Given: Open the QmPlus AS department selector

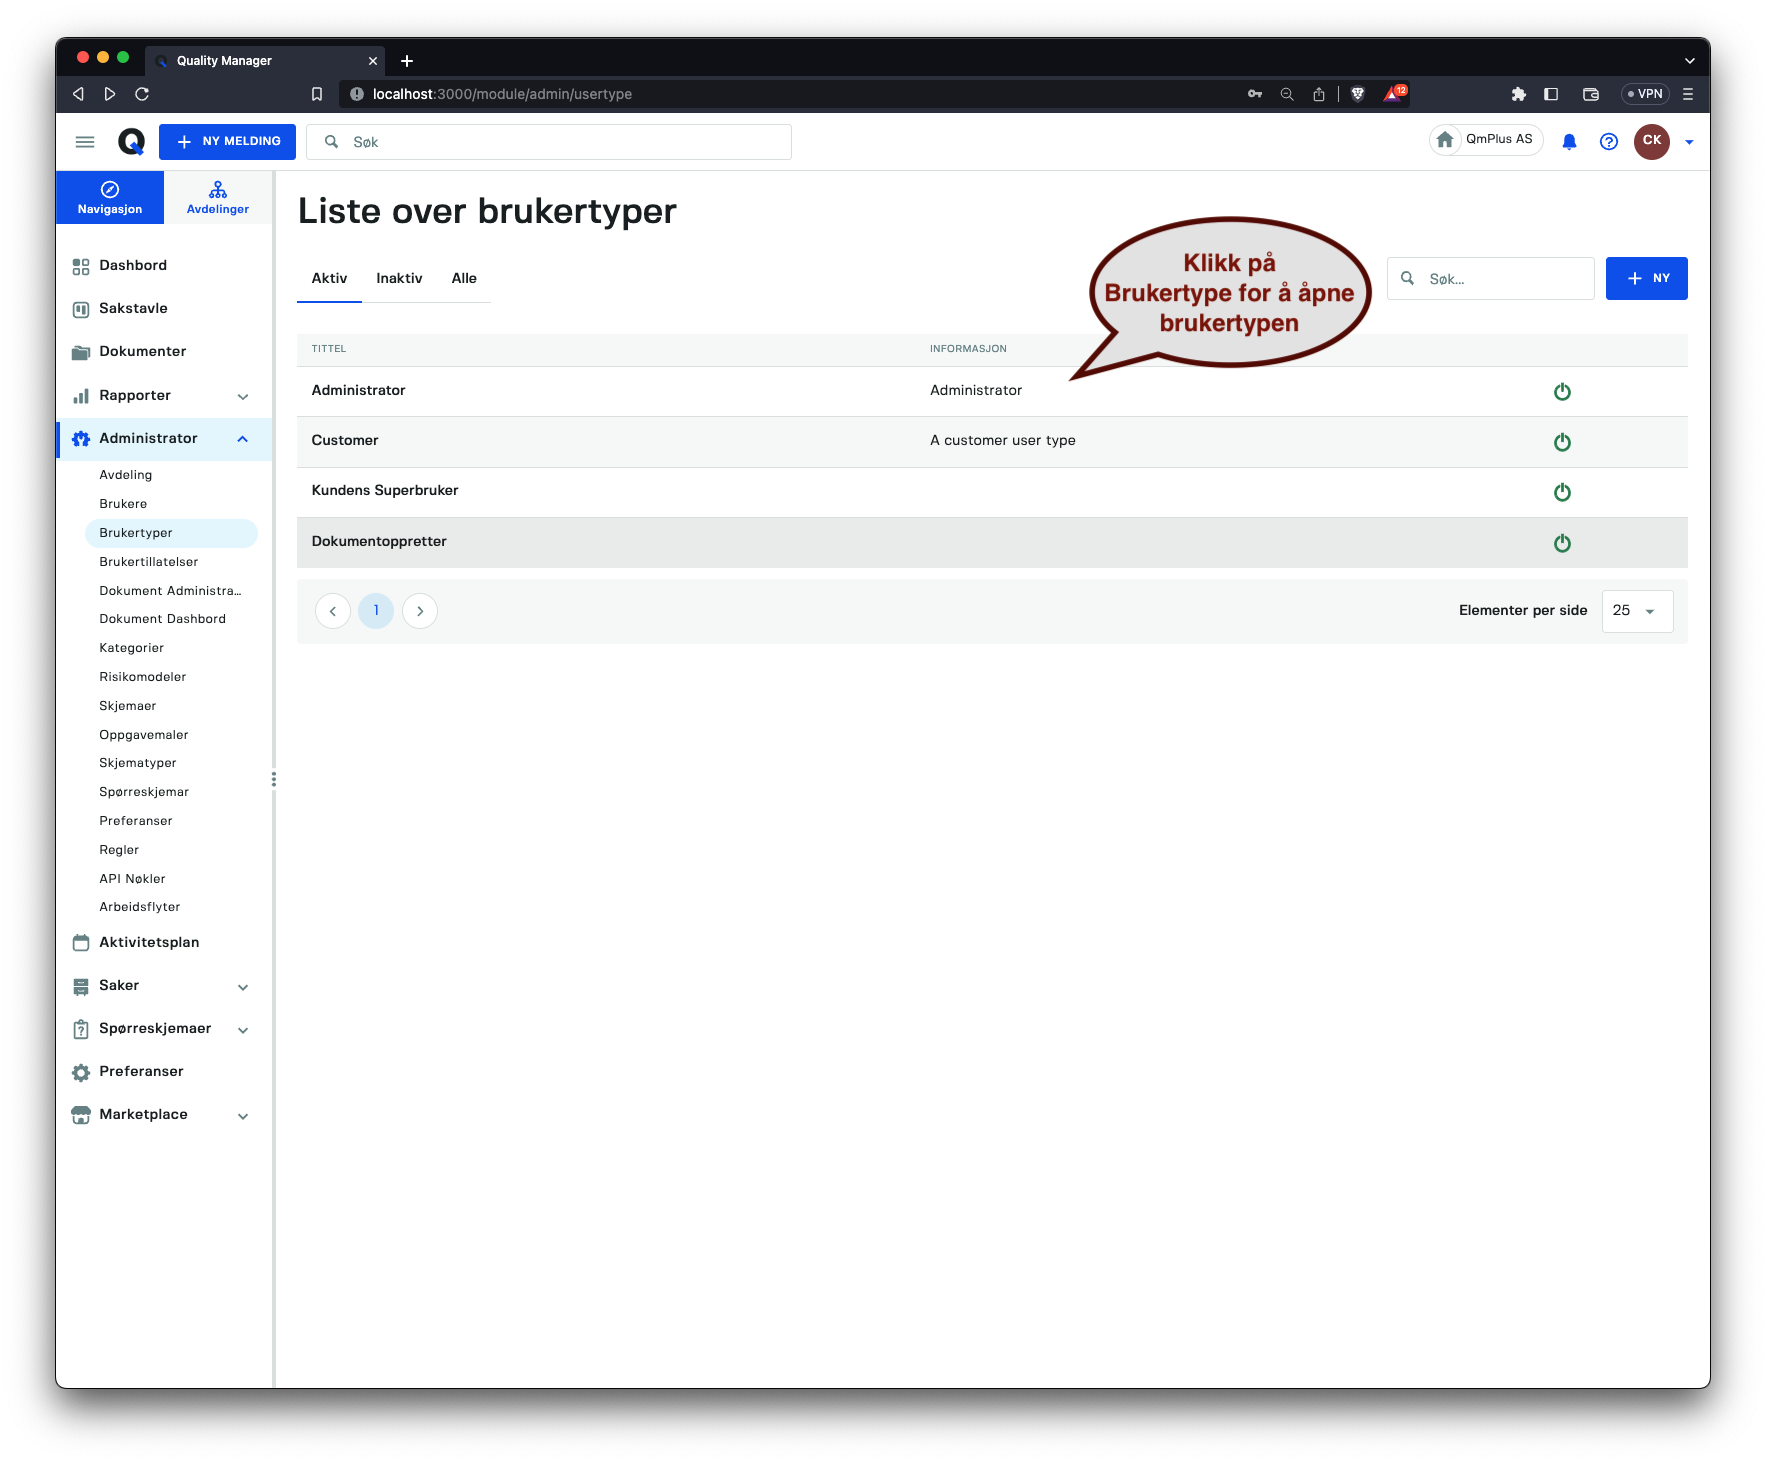Looking at the screenshot, I should [1486, 140].
